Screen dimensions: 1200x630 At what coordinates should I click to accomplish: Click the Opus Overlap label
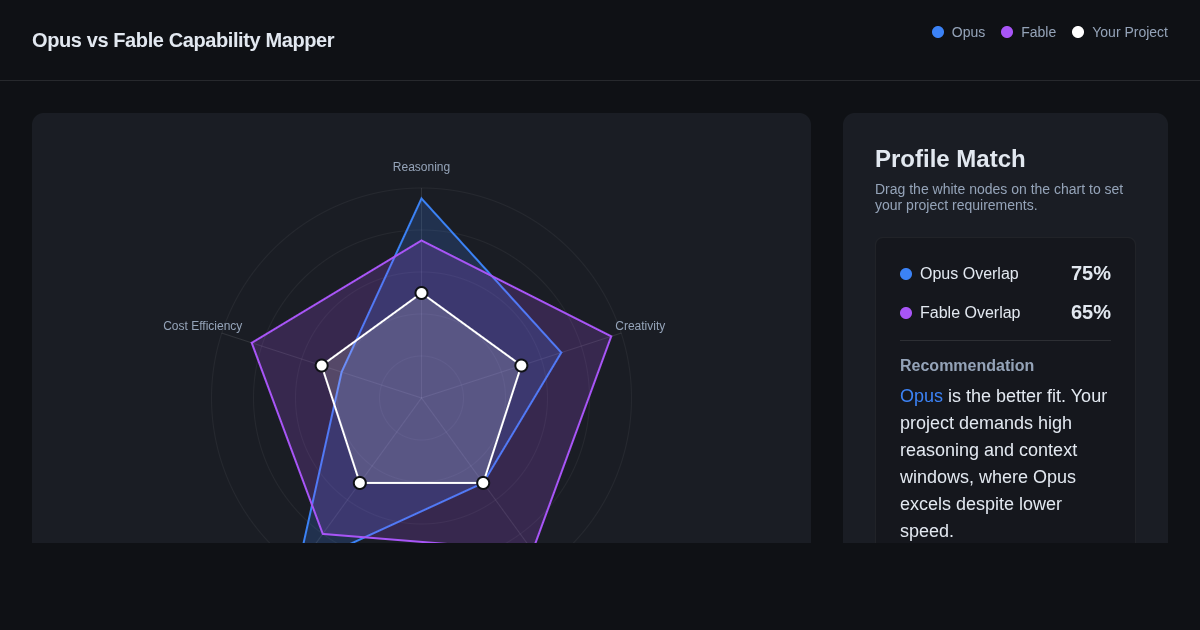[969, 274]
